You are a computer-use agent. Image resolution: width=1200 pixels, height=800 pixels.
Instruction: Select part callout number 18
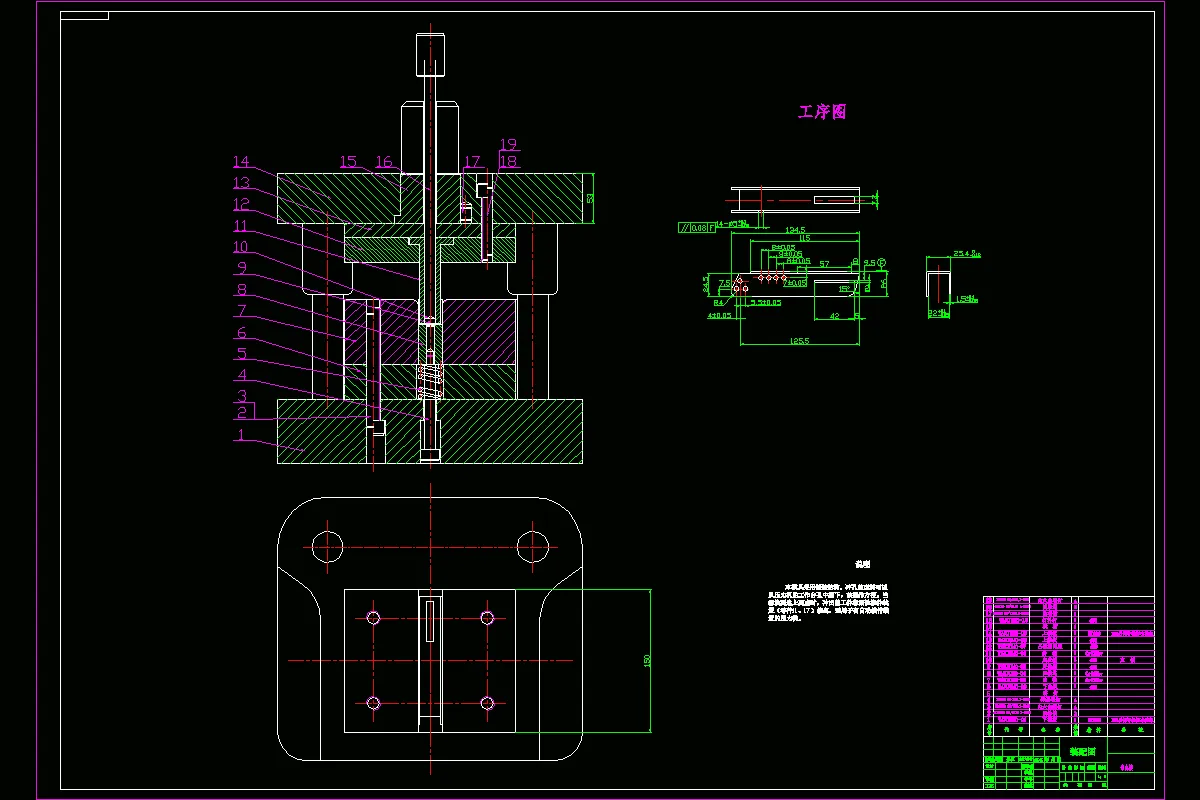(508, 161)
